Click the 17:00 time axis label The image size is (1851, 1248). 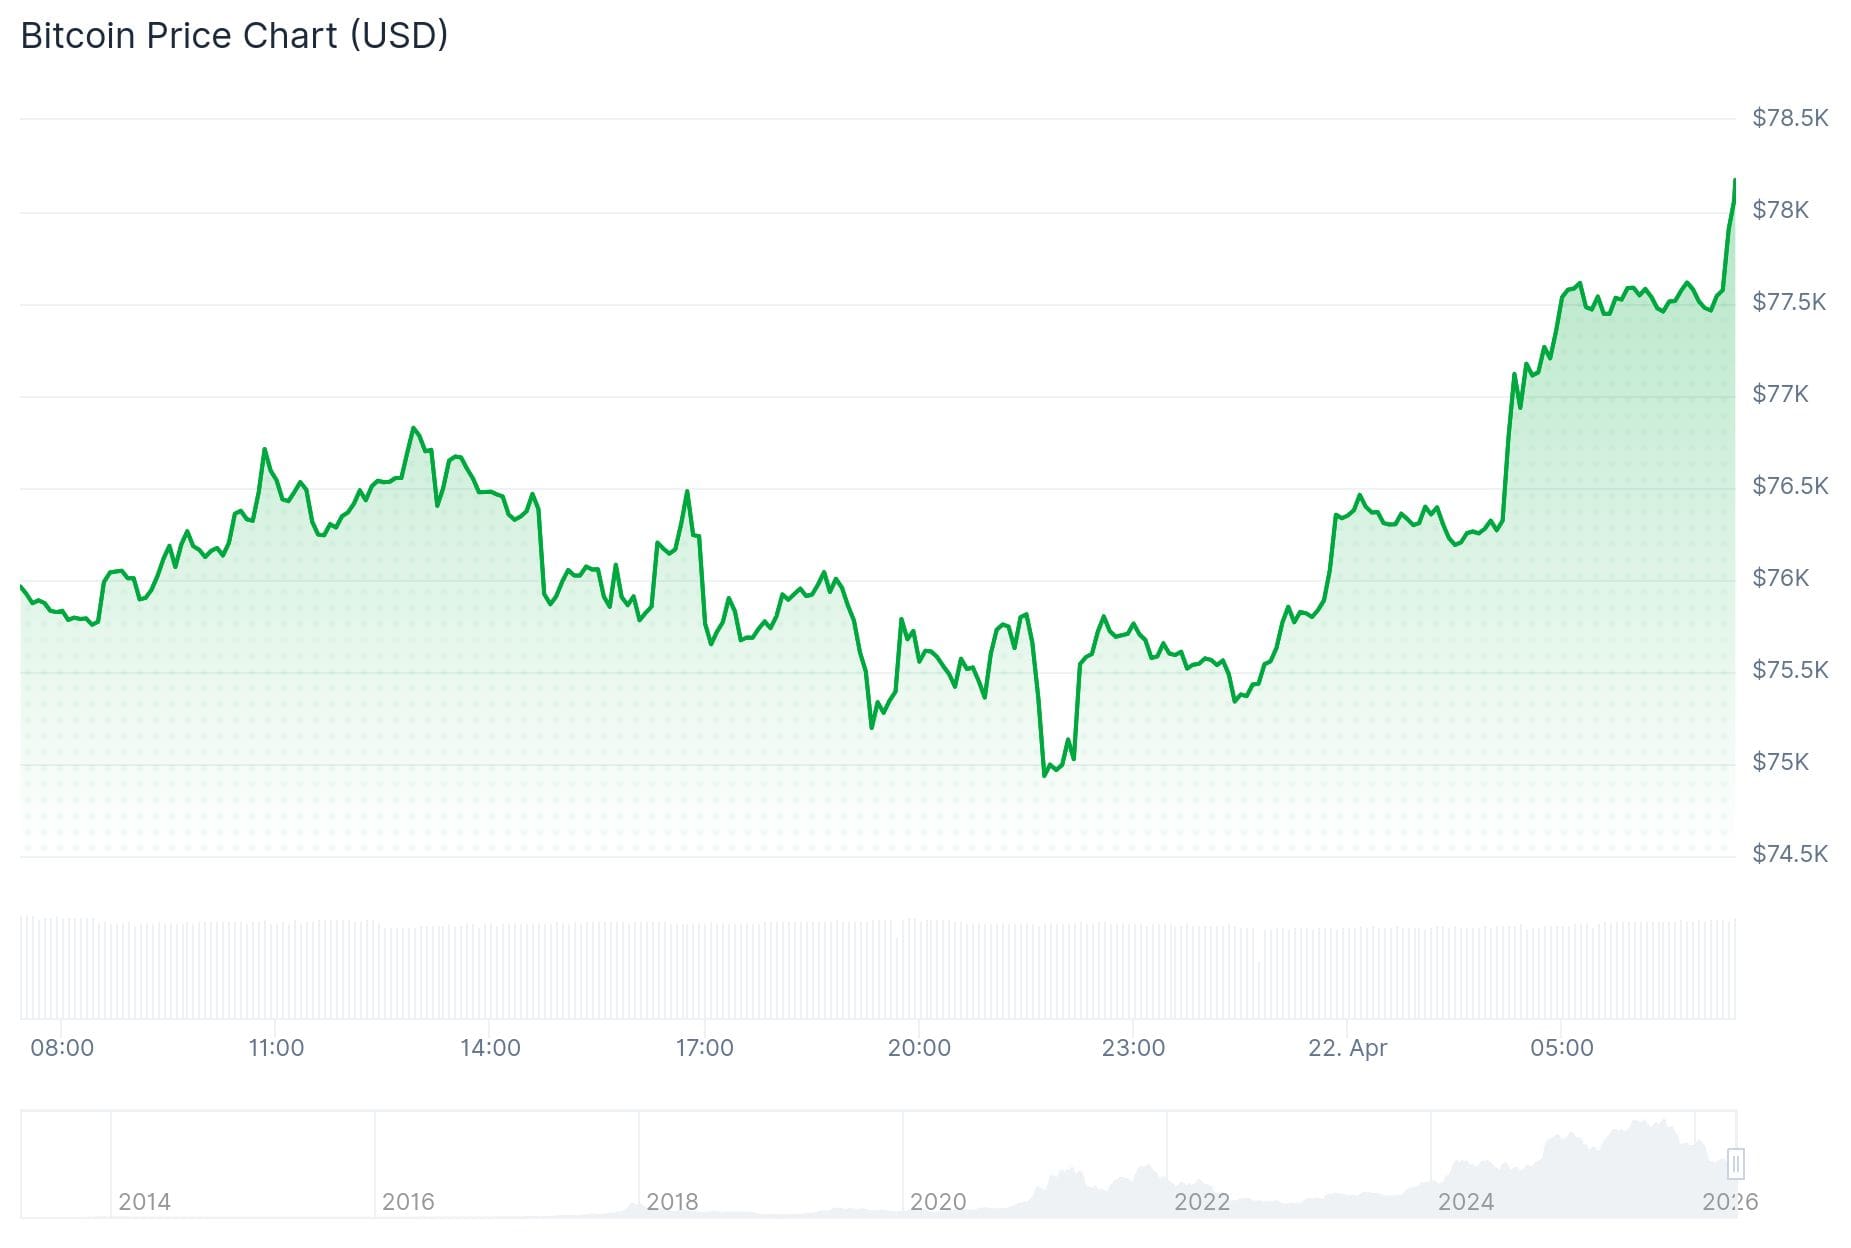704,1048
